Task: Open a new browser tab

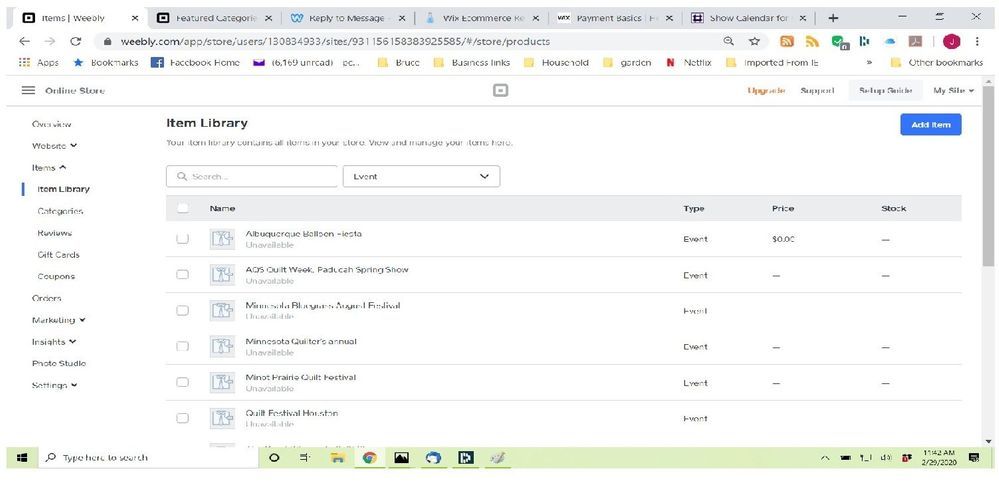Action: click(833, 18)
